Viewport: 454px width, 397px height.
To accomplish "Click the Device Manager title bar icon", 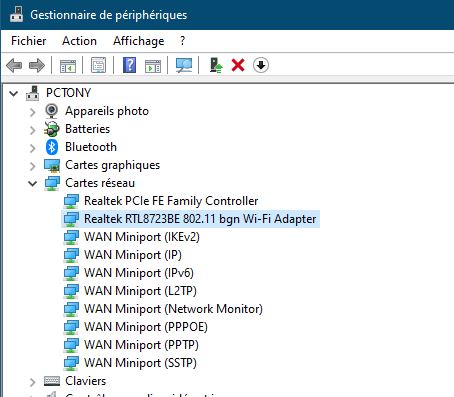I will pyautogui.click(x=16, y=14).
